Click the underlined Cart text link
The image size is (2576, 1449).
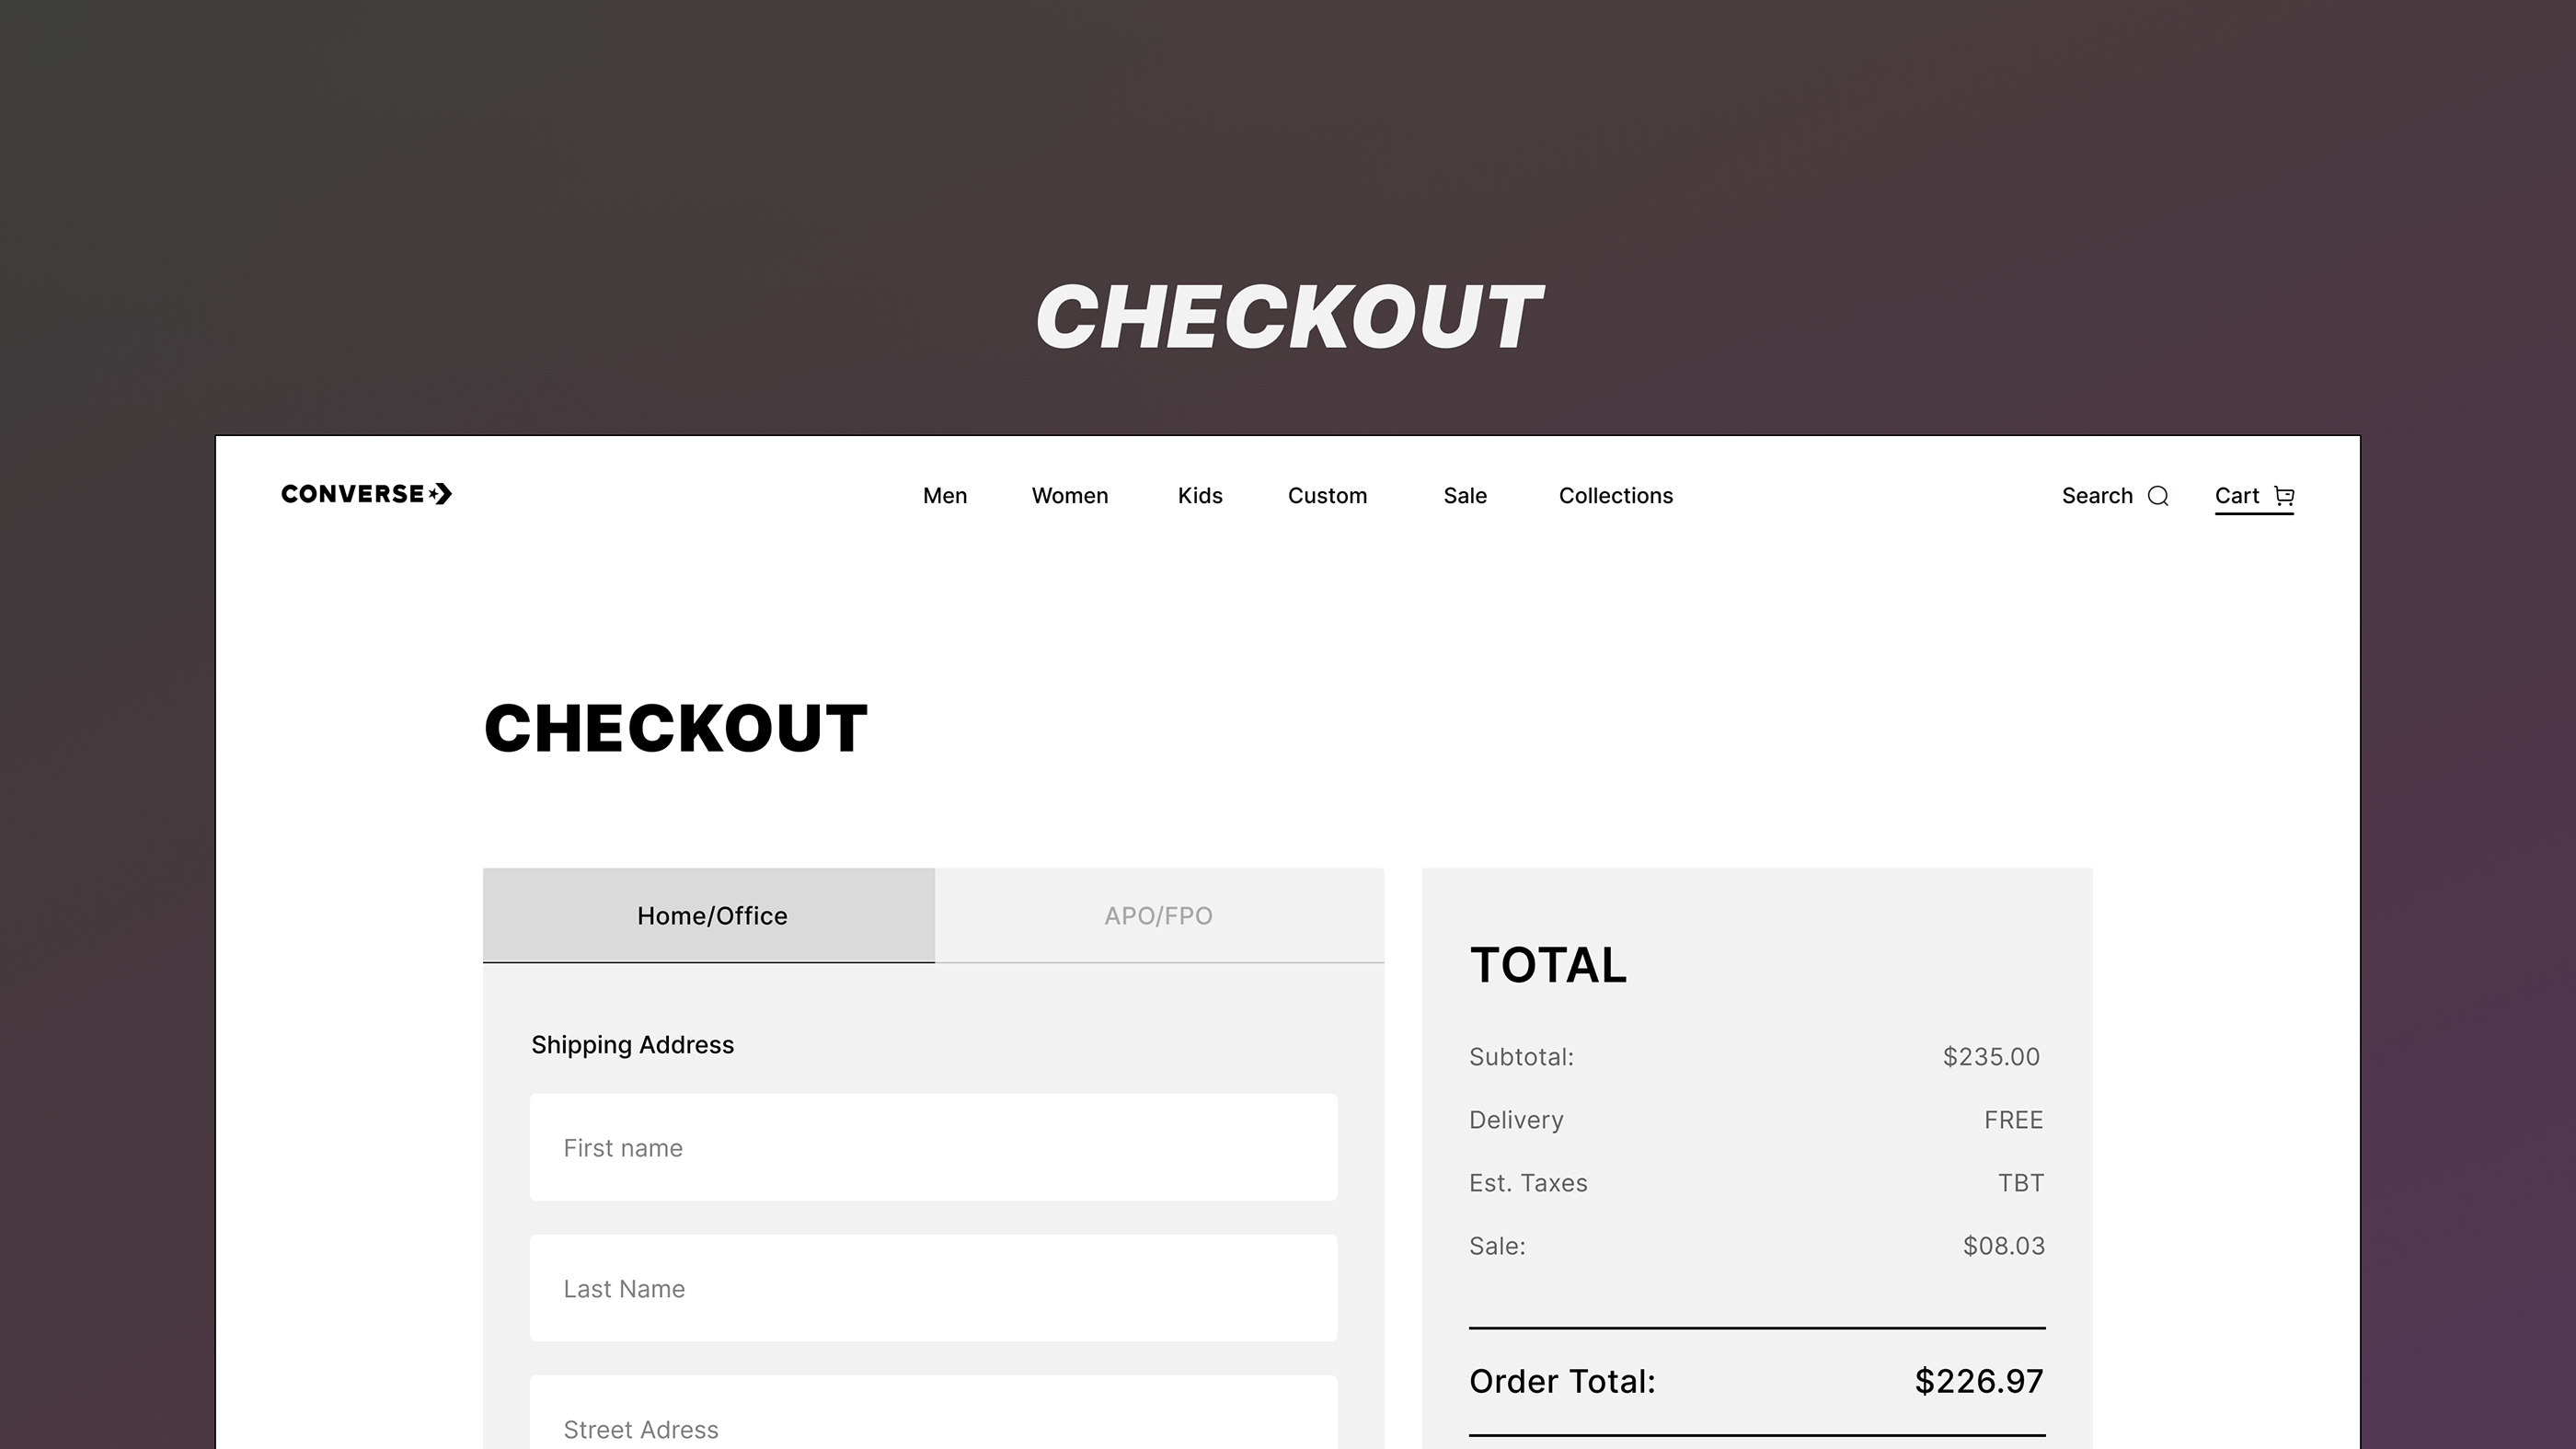tap(2237, 496)
